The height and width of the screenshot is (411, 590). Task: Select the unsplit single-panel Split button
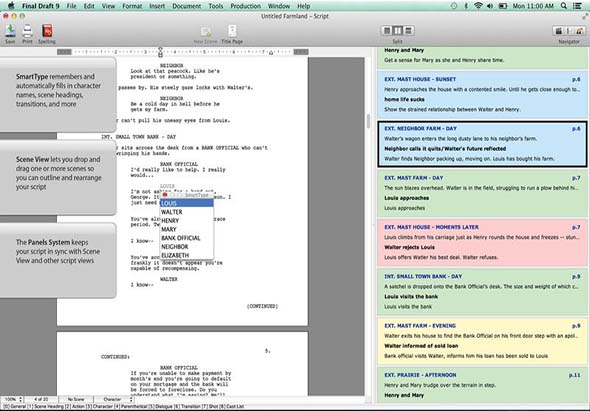click(x=386, y=30)
